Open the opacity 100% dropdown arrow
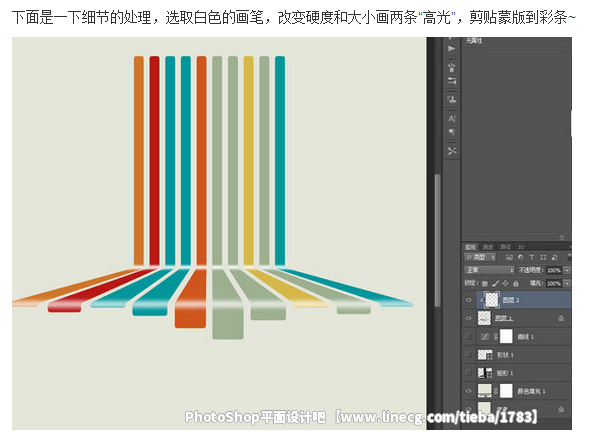This screenshot has width=593, height=436. click(x=567, y=270)
